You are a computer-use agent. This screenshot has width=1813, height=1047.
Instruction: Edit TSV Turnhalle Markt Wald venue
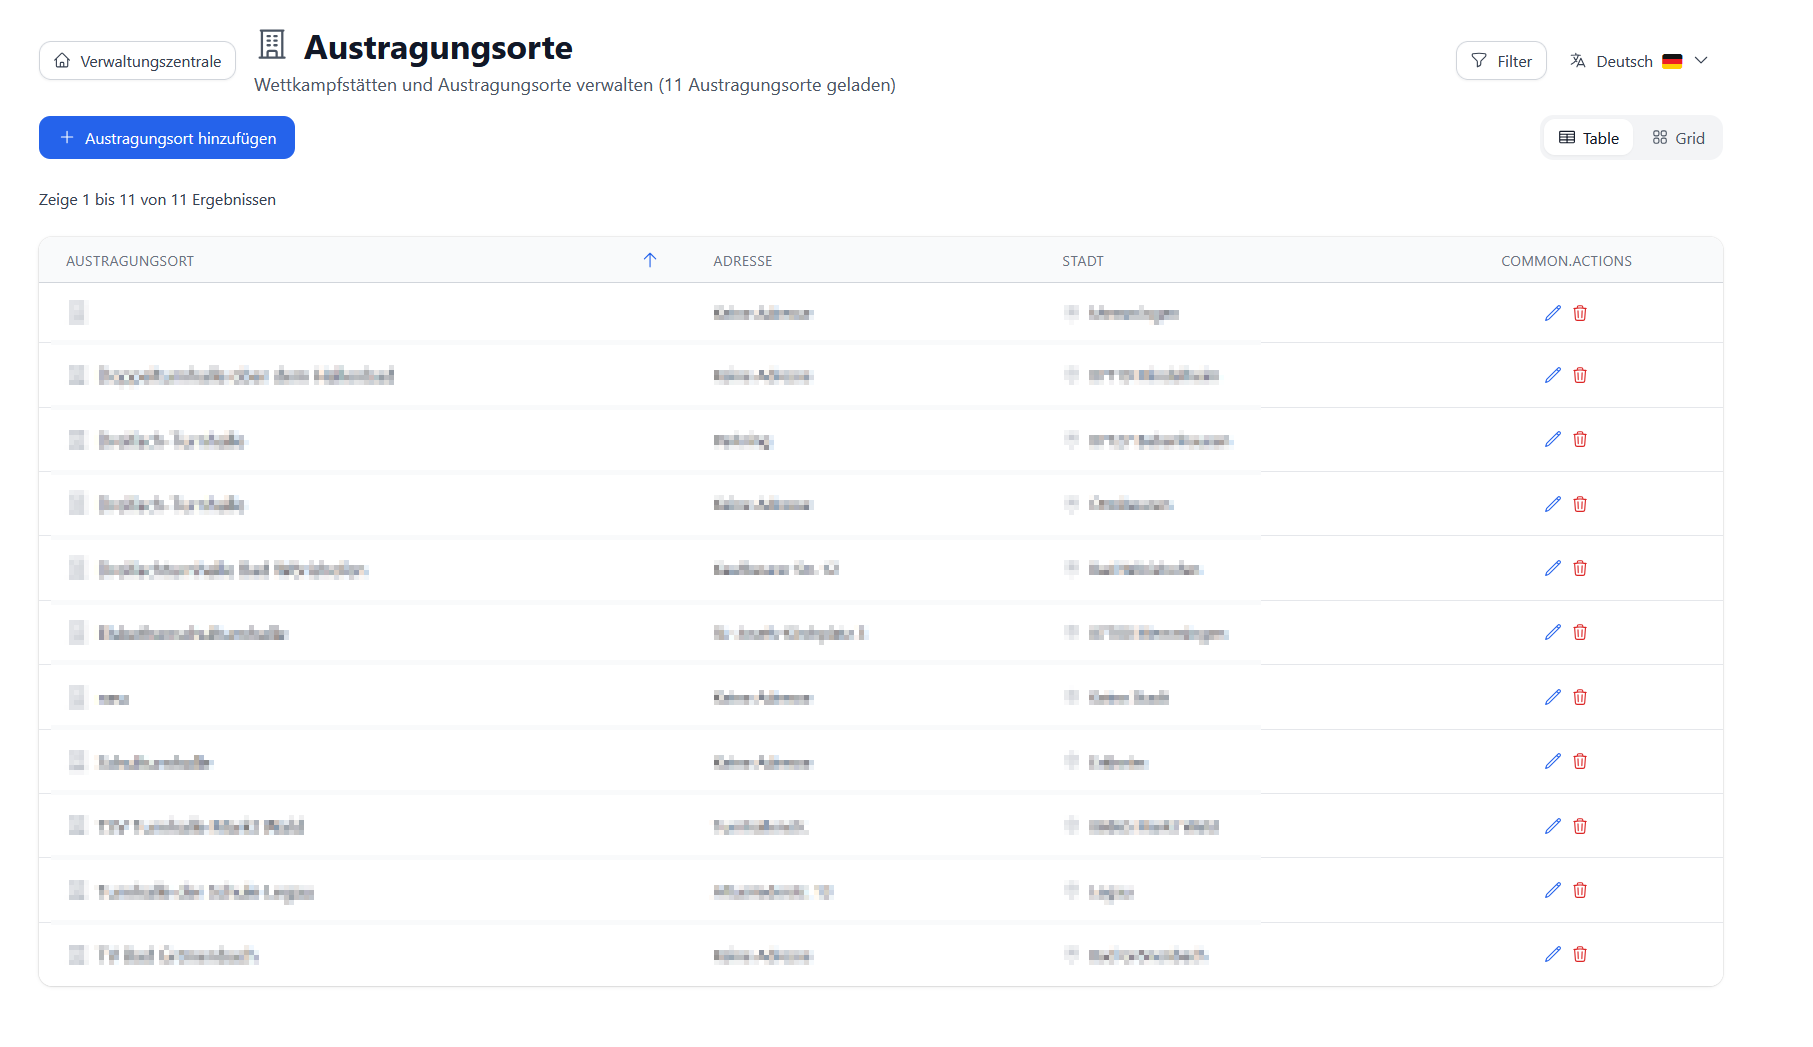1553,826
